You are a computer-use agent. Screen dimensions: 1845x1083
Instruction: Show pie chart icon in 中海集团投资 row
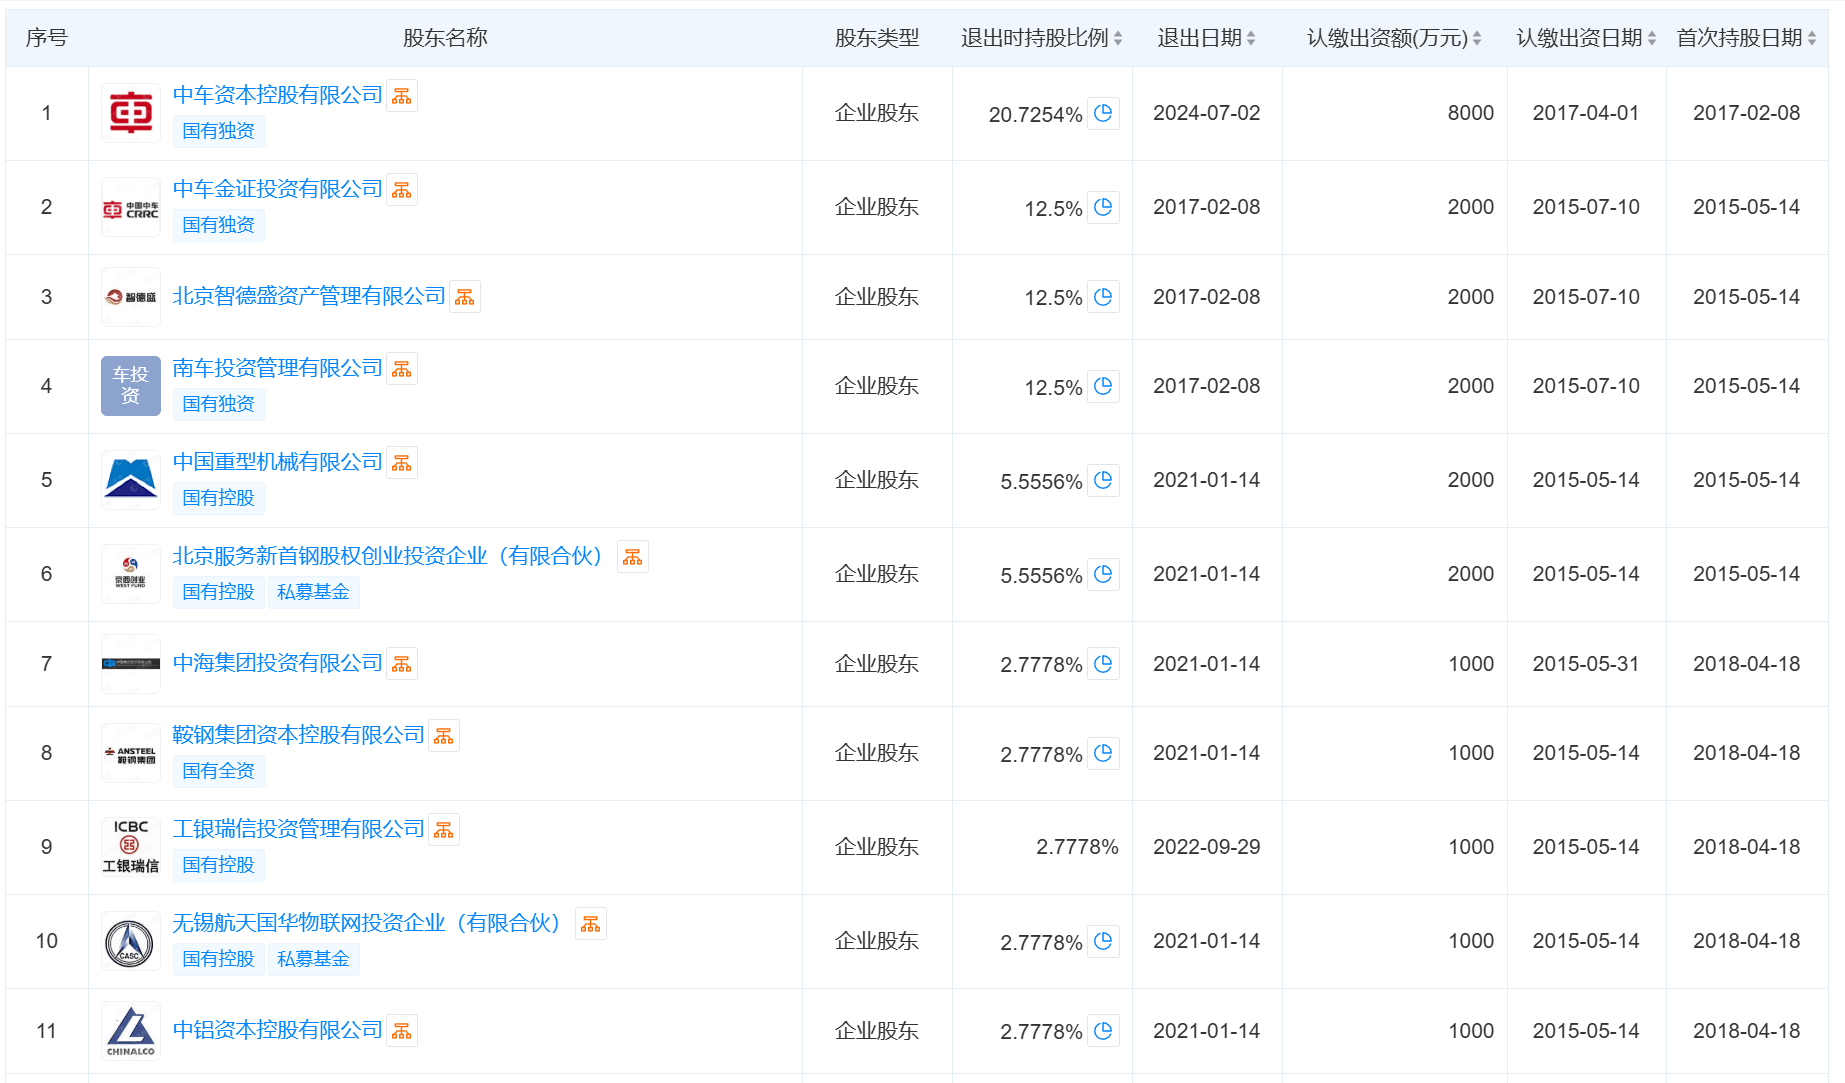pyautogui.click(x=1103, y=664)
